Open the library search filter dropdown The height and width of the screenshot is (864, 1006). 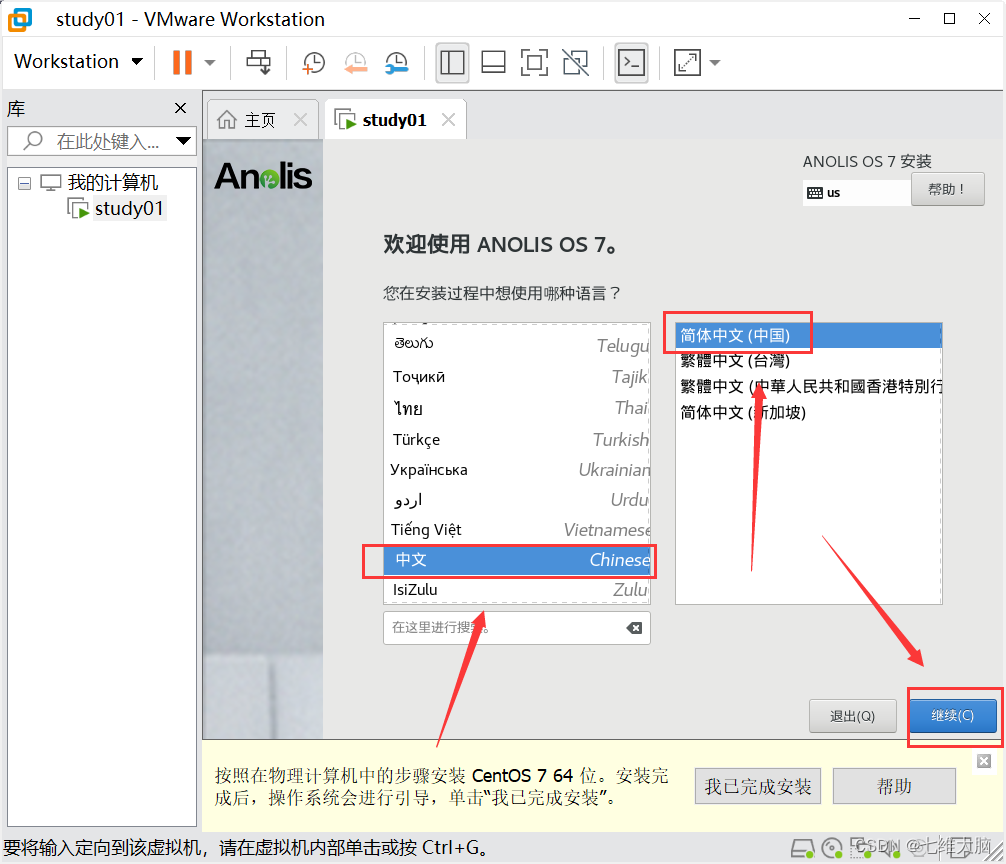tap(183, 141)
